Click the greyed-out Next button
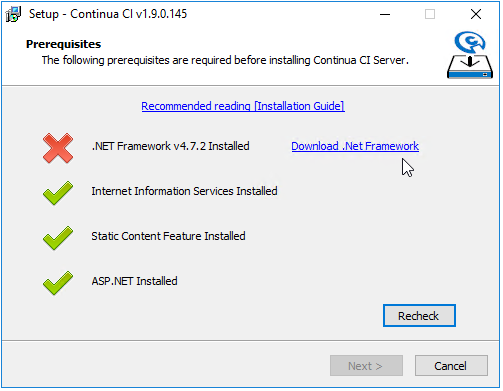Viewport: 503px width, 391px height. point(366,366)
